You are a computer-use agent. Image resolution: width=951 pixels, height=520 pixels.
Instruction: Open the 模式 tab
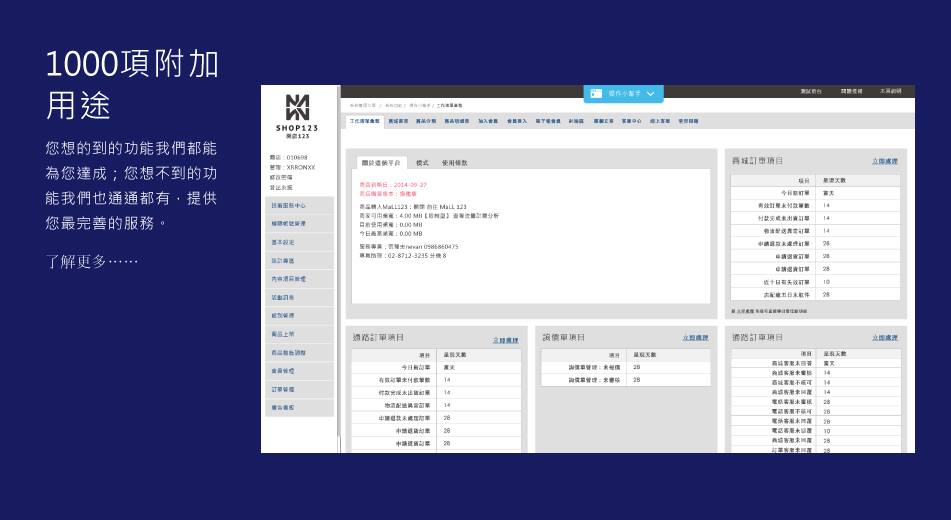[422, 162]
